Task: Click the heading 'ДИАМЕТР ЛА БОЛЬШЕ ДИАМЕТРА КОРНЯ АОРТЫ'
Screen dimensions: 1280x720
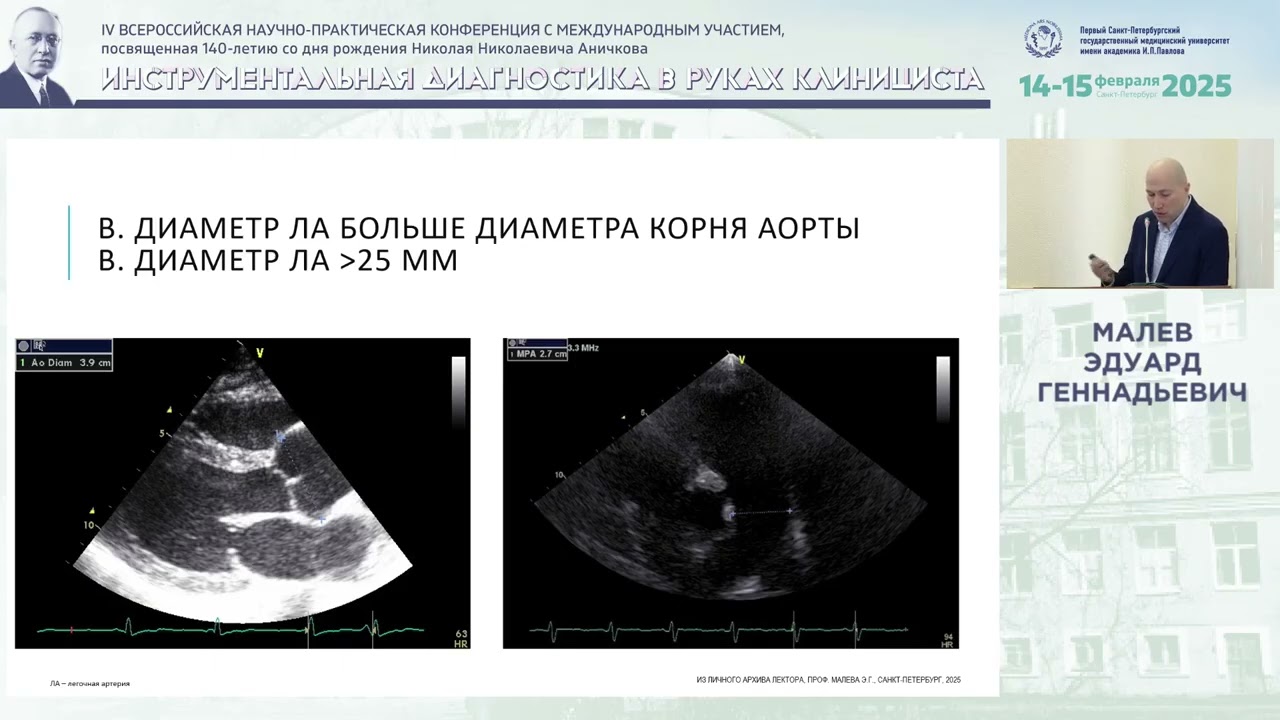Action: click(496, 228)
